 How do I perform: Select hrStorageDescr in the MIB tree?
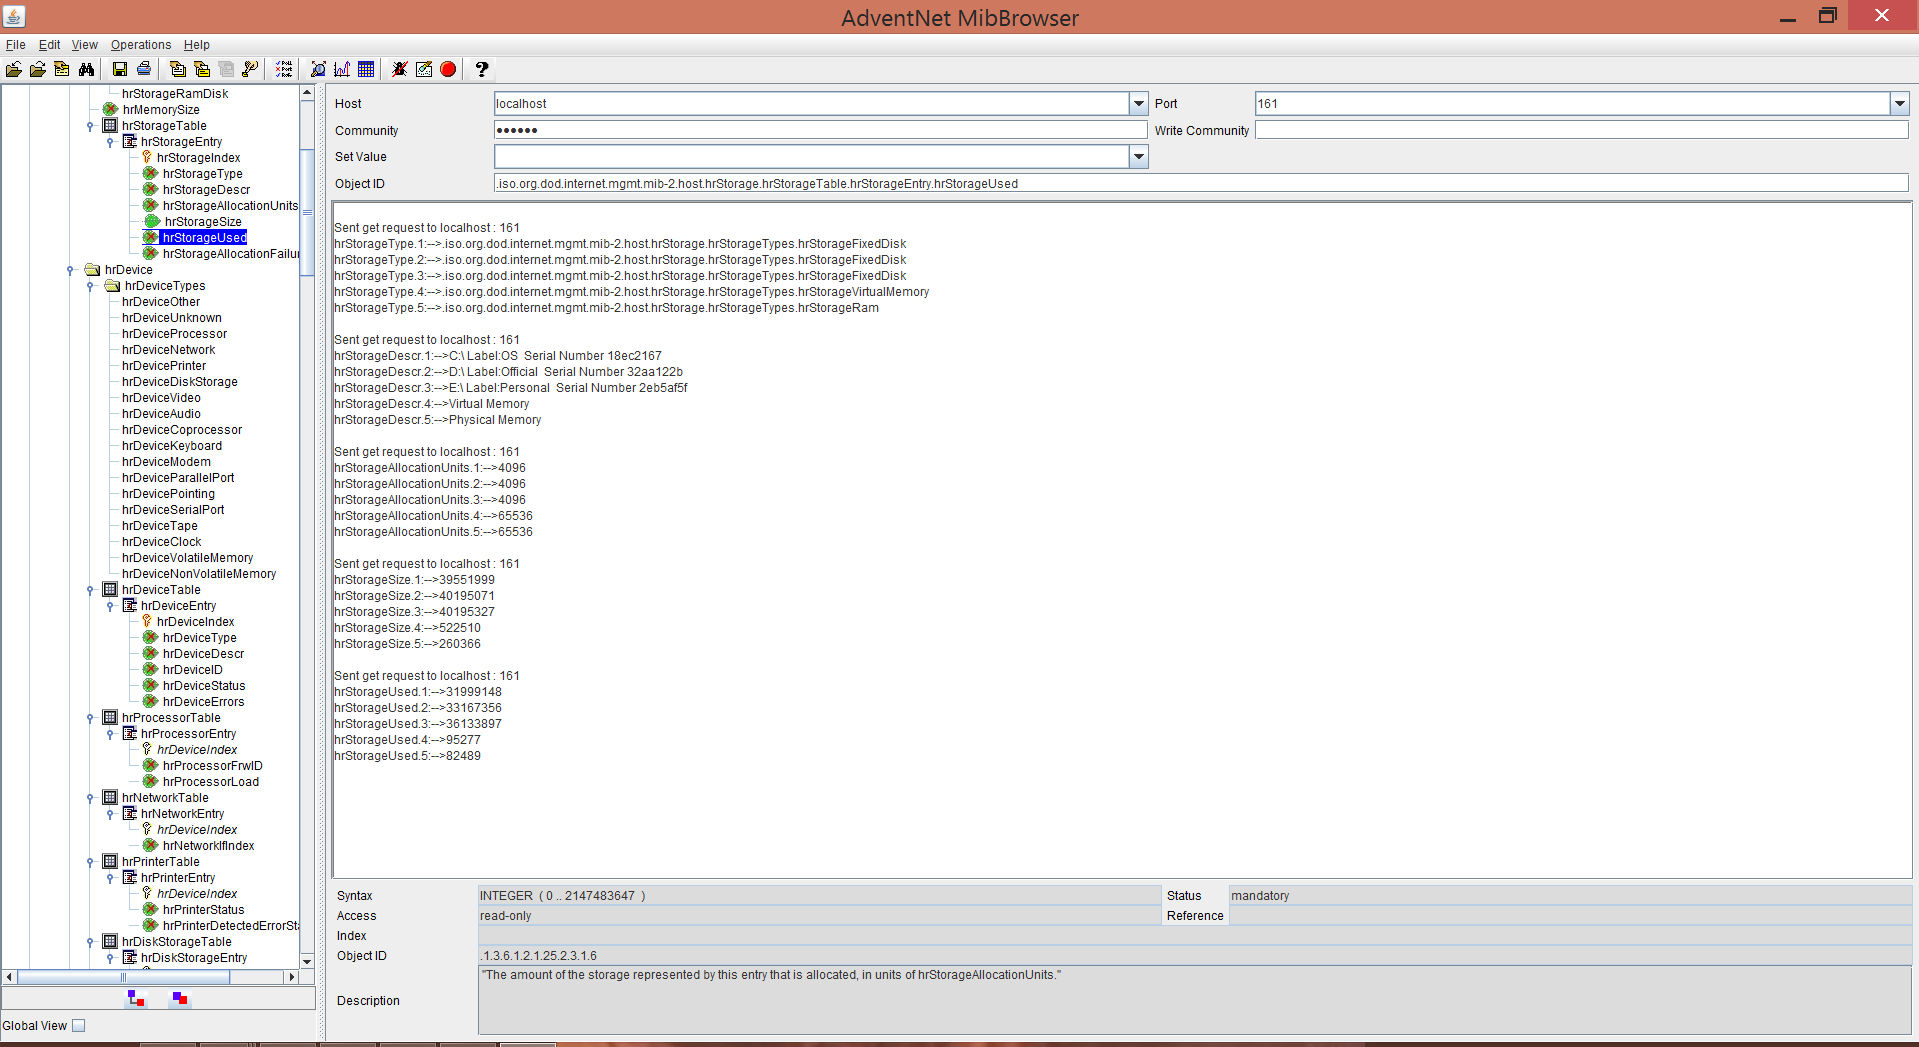(x=207, y=190)
